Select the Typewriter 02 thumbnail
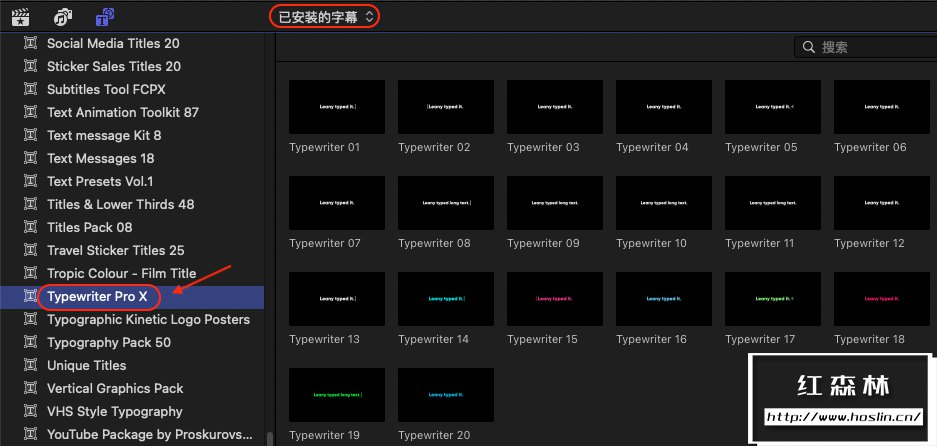Screen dimensions: 937x446 (x=446, y=107)
